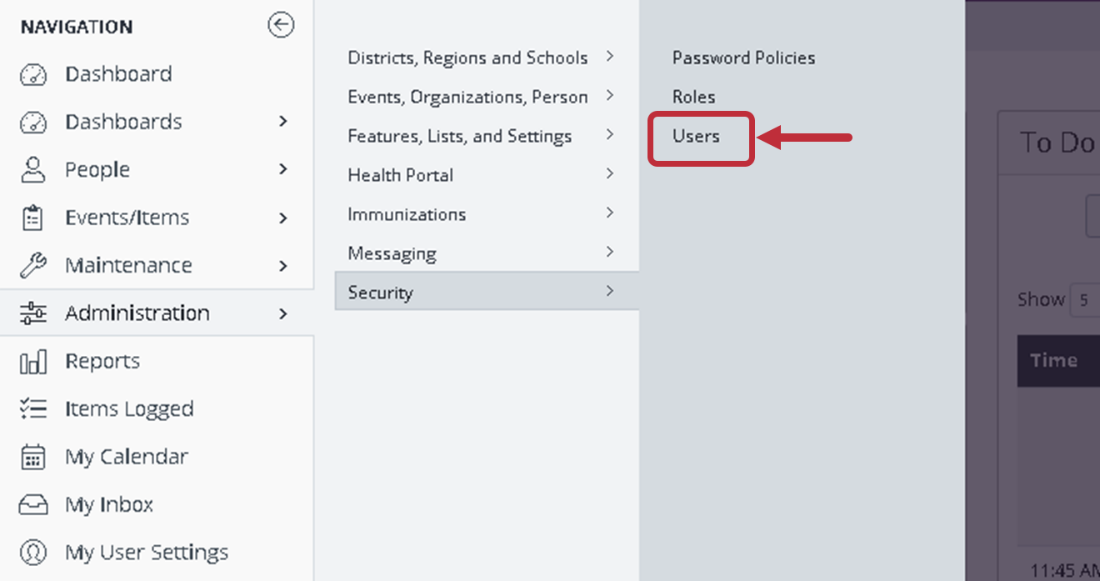Open the Messaging menu item
This screenshot has height=581, width=1100.
click(392, 253)
